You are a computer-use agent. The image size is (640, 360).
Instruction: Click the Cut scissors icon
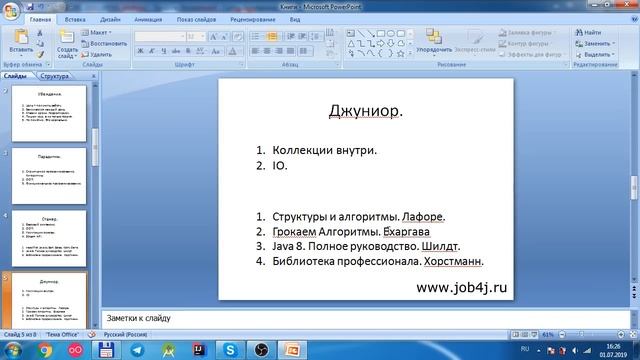[40, 33]
